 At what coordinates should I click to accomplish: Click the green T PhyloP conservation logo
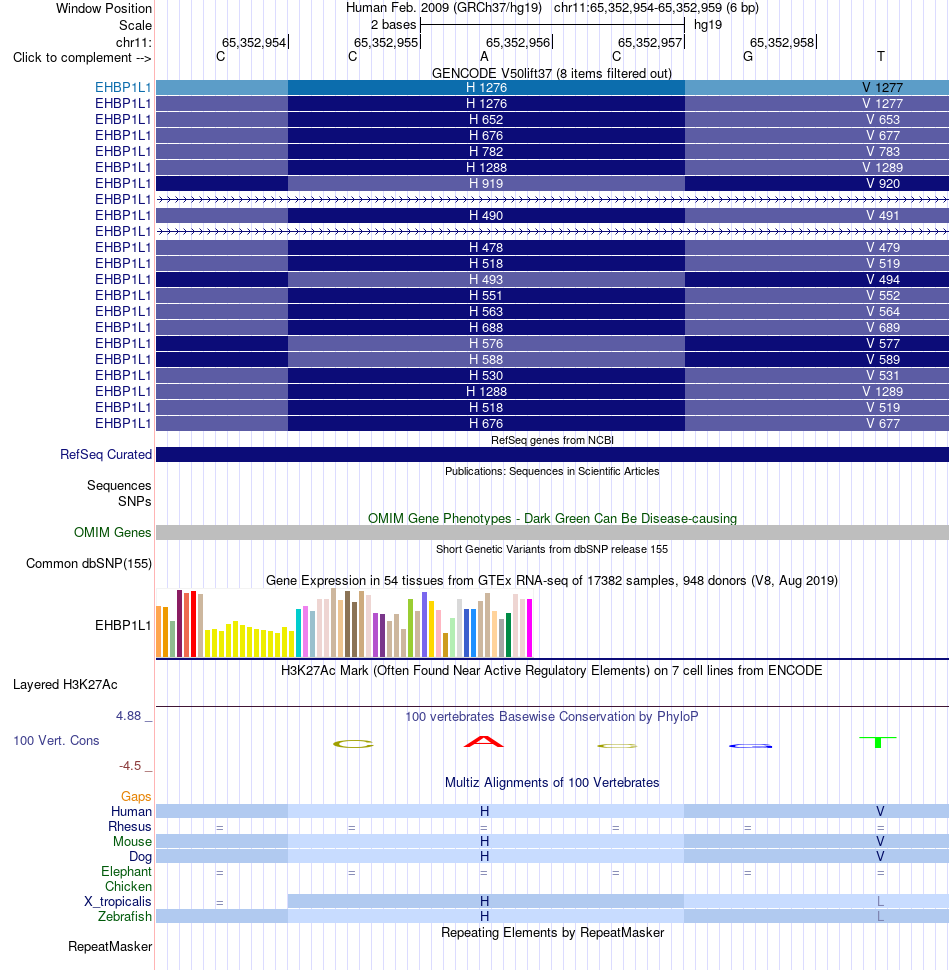pyautogui.click(x=878, y=742)
